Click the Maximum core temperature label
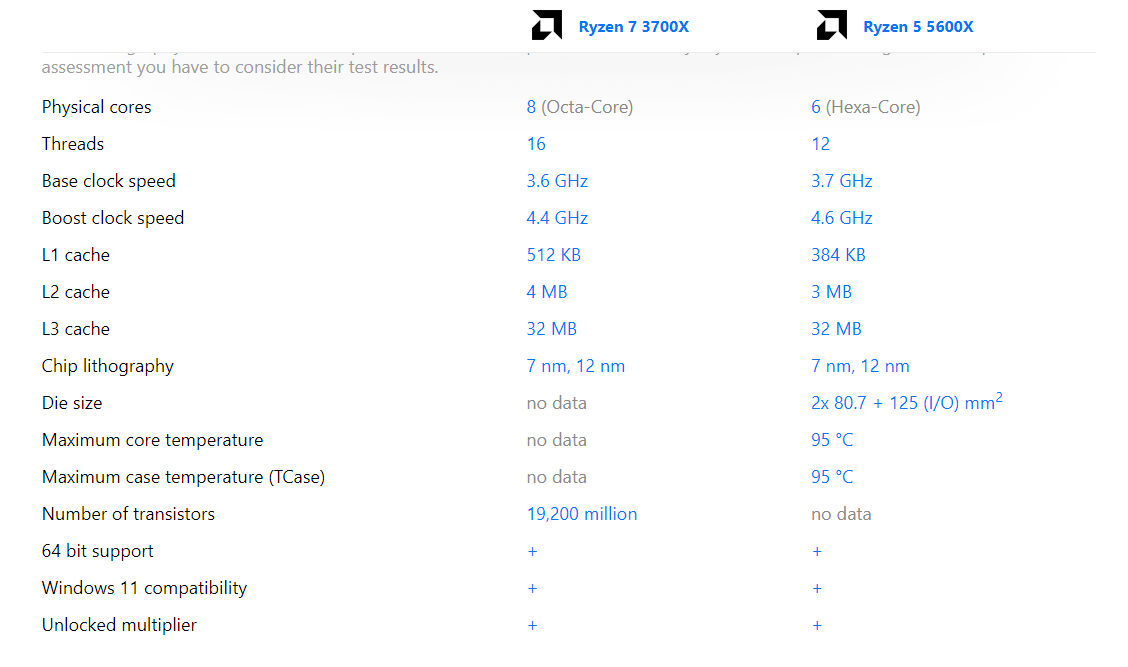 153,440
